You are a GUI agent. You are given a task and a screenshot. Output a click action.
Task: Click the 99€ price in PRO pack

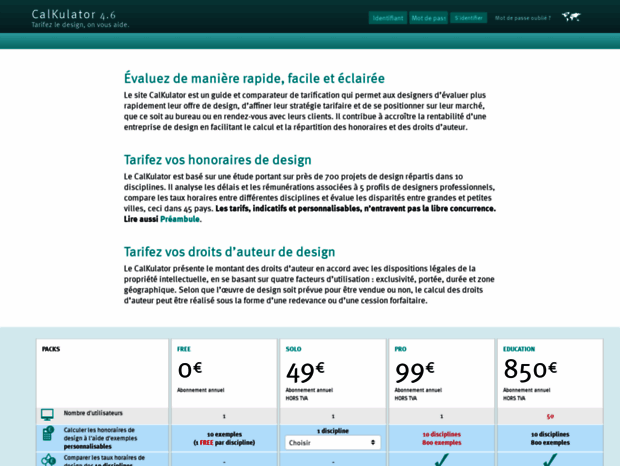[x=414, y=372]
